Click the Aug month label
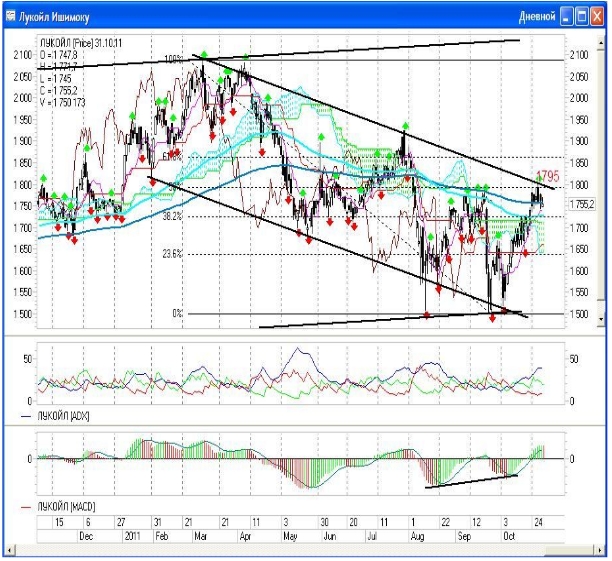612x561 pixels. coord(417,536)
